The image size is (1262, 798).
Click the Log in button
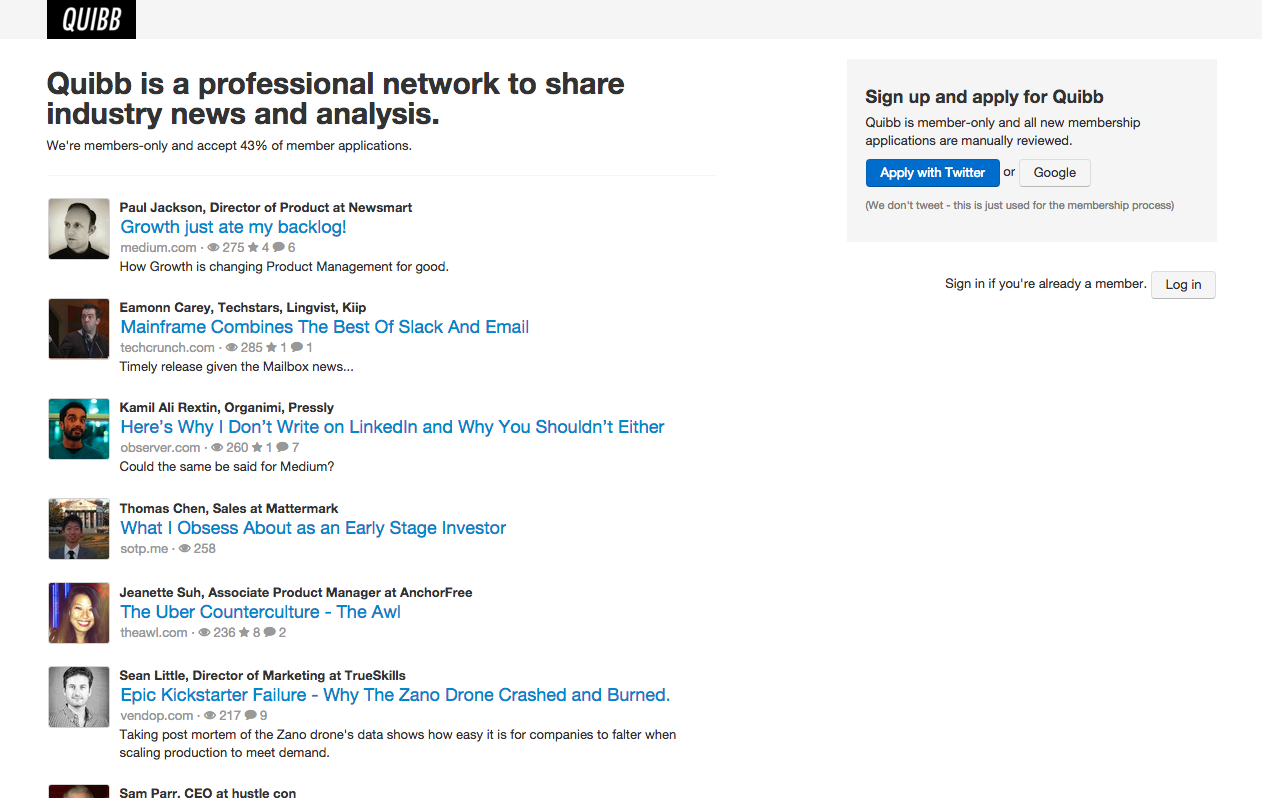pyautogui.click(x=1183, y=284)
